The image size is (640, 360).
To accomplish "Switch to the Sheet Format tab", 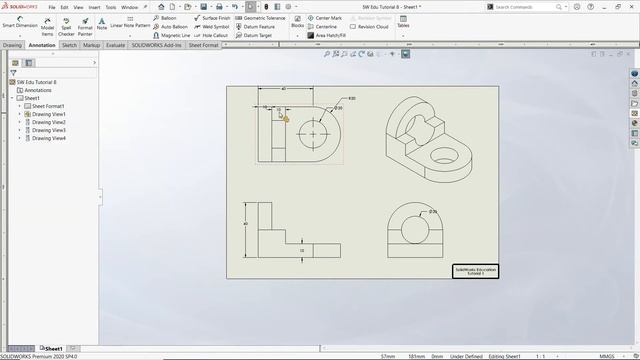I will coord(203,45).
